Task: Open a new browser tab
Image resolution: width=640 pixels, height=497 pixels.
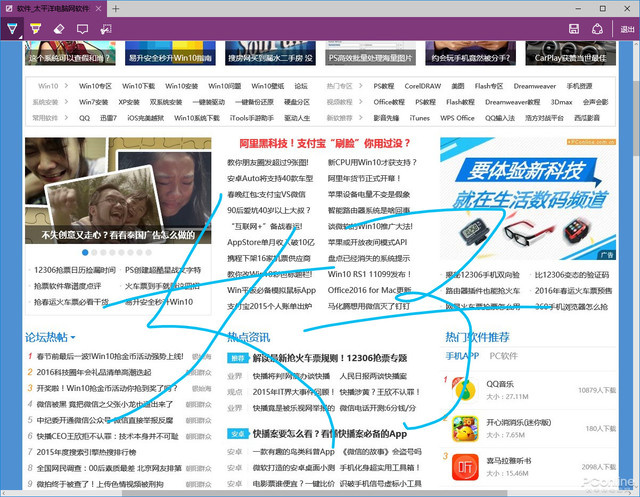Action: pos(116,9)
